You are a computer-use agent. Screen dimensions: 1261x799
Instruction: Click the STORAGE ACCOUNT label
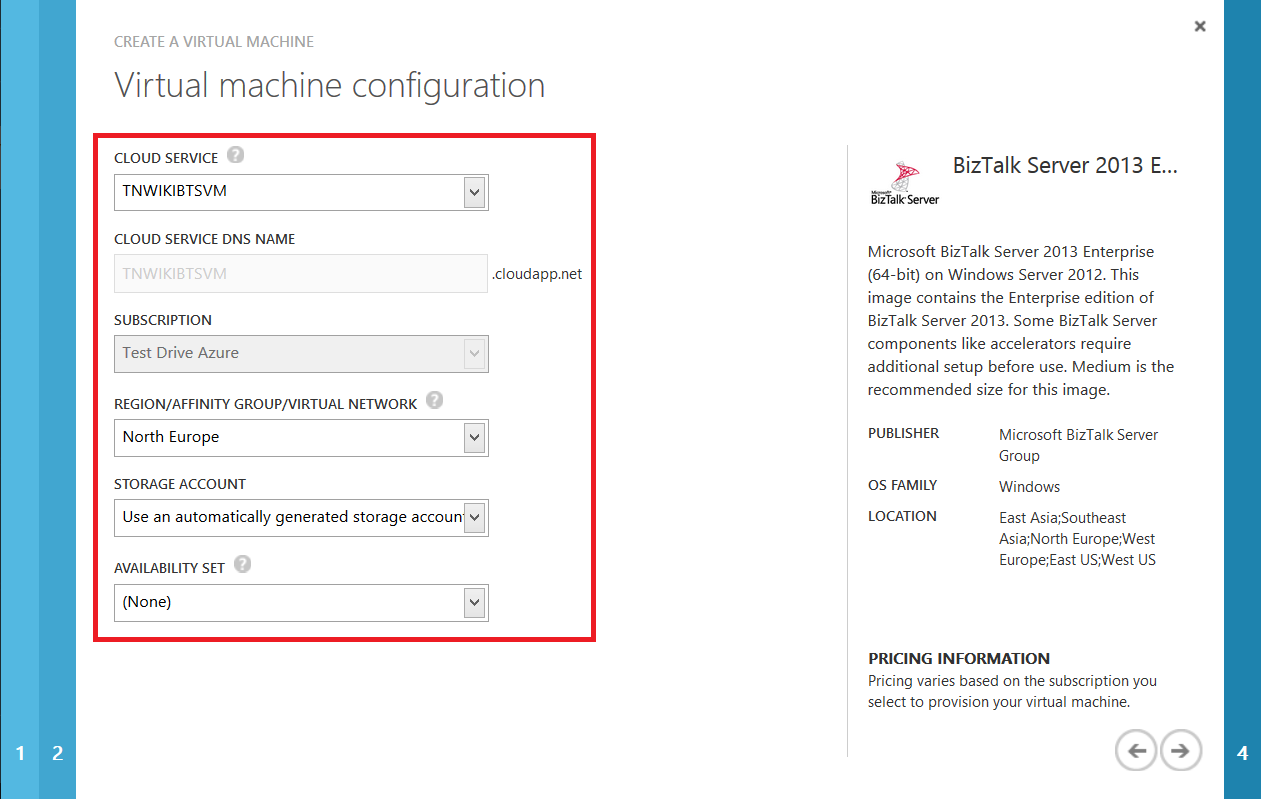click(x=180, y=484)
